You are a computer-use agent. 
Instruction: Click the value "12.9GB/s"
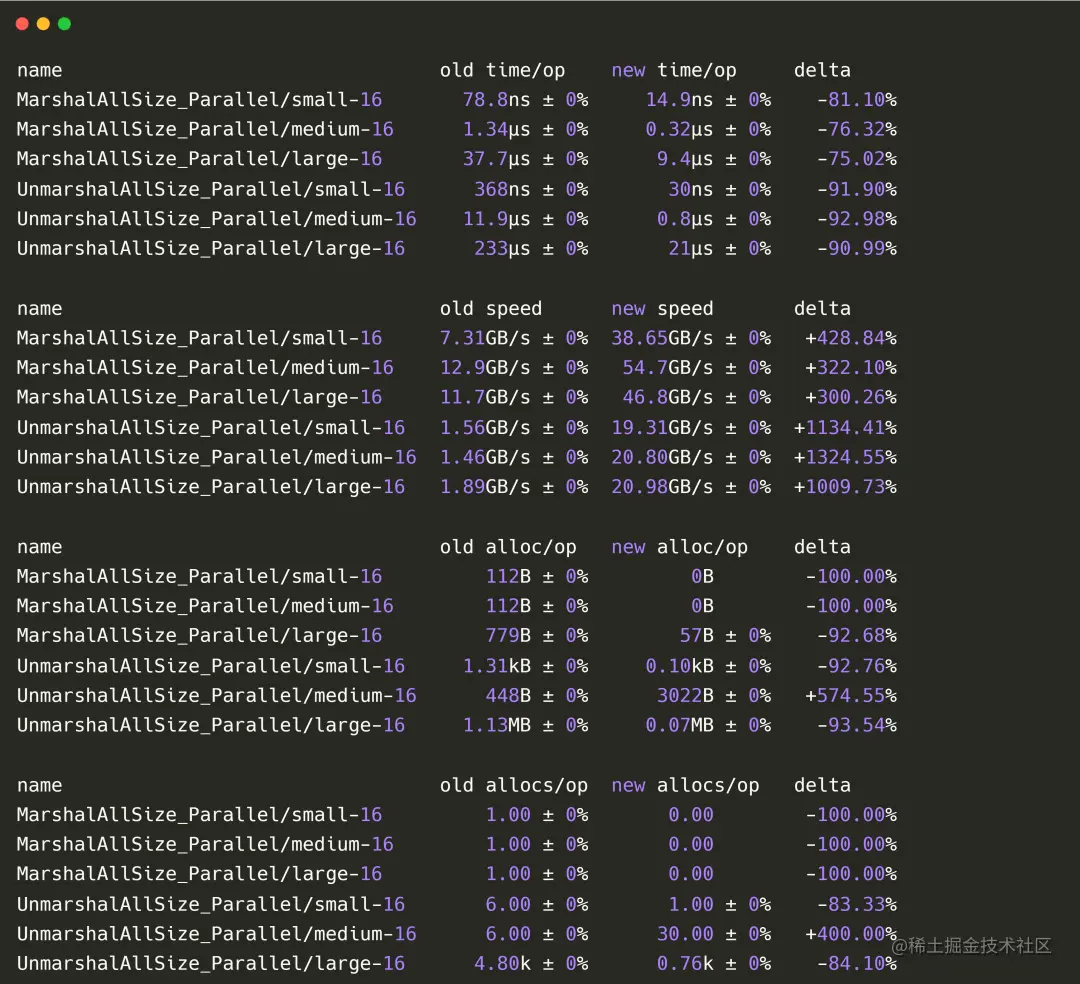click(x=485, y=368)
